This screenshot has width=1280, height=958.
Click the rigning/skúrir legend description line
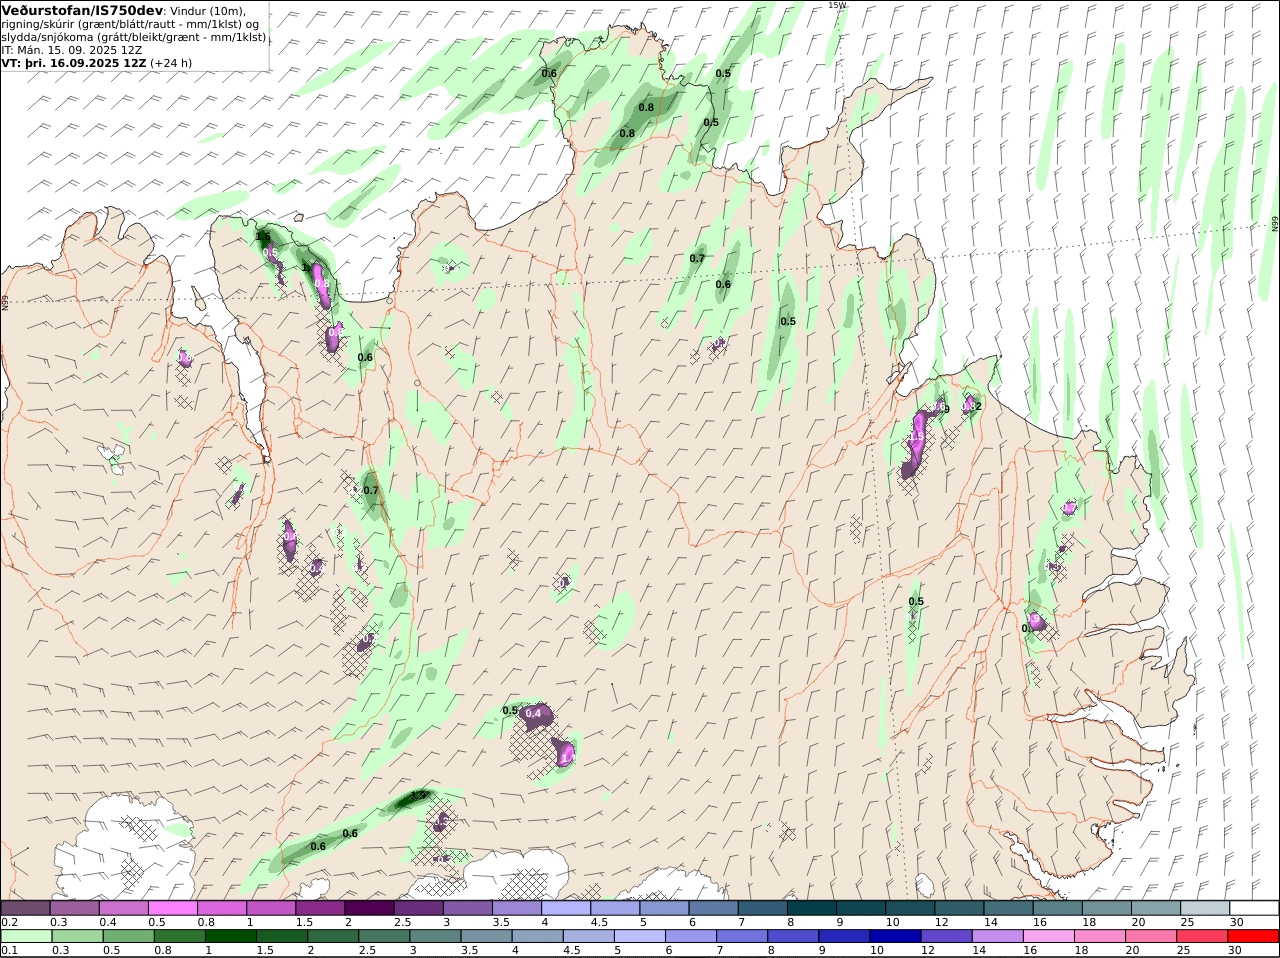[130, 24]
